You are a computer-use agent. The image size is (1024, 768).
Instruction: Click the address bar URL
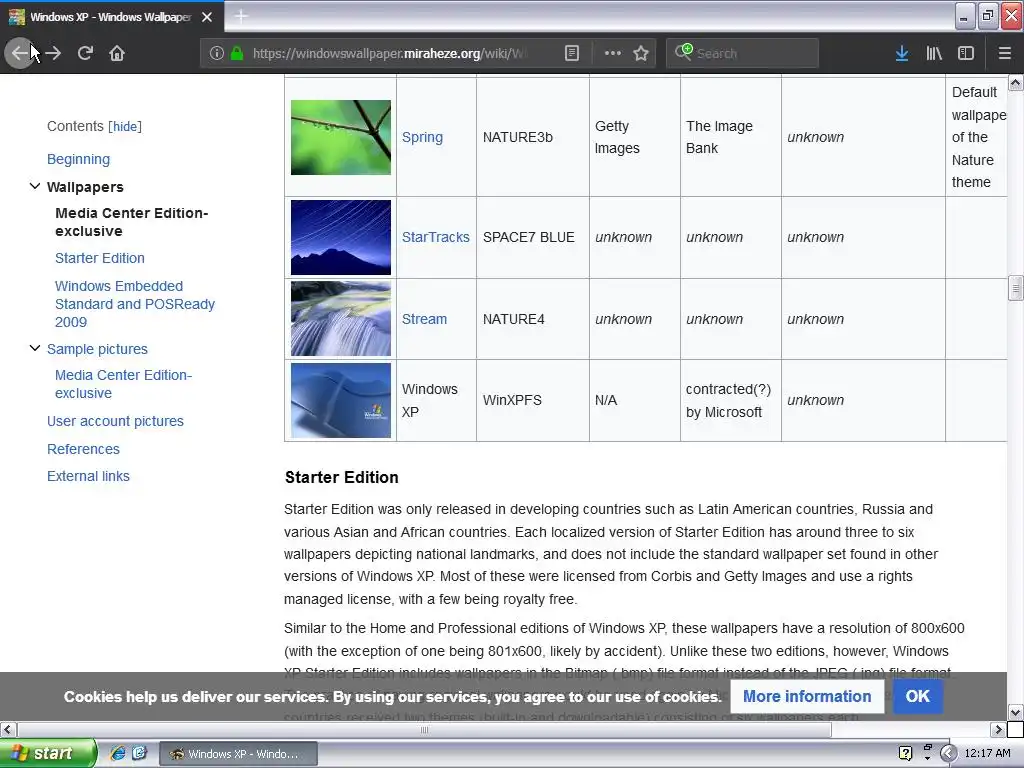[x=389, y=54]
